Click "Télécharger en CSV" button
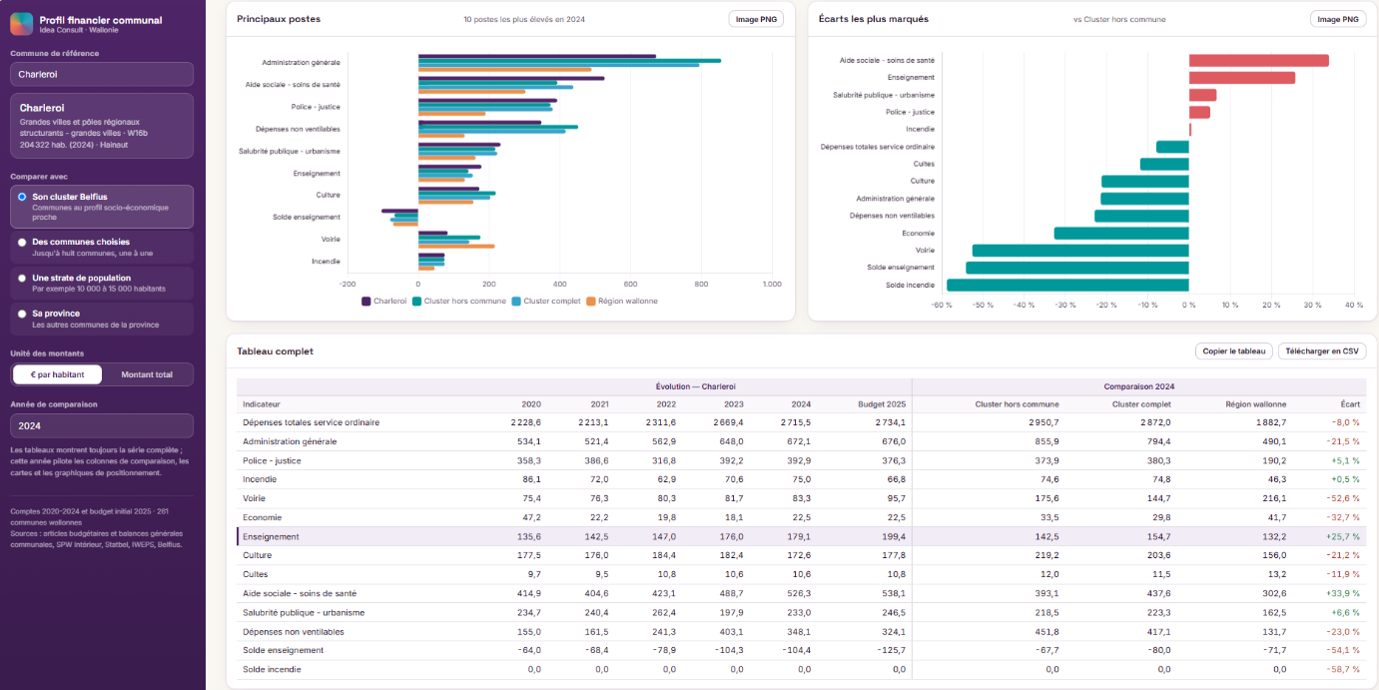Screen dimensions: 1379x690 tap(1322, 351)
